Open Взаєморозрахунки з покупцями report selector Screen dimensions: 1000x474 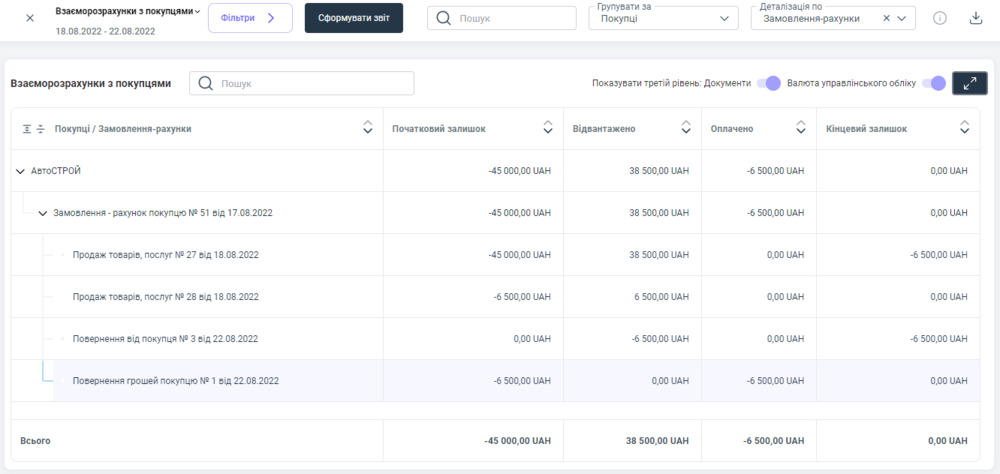point(128,11)
